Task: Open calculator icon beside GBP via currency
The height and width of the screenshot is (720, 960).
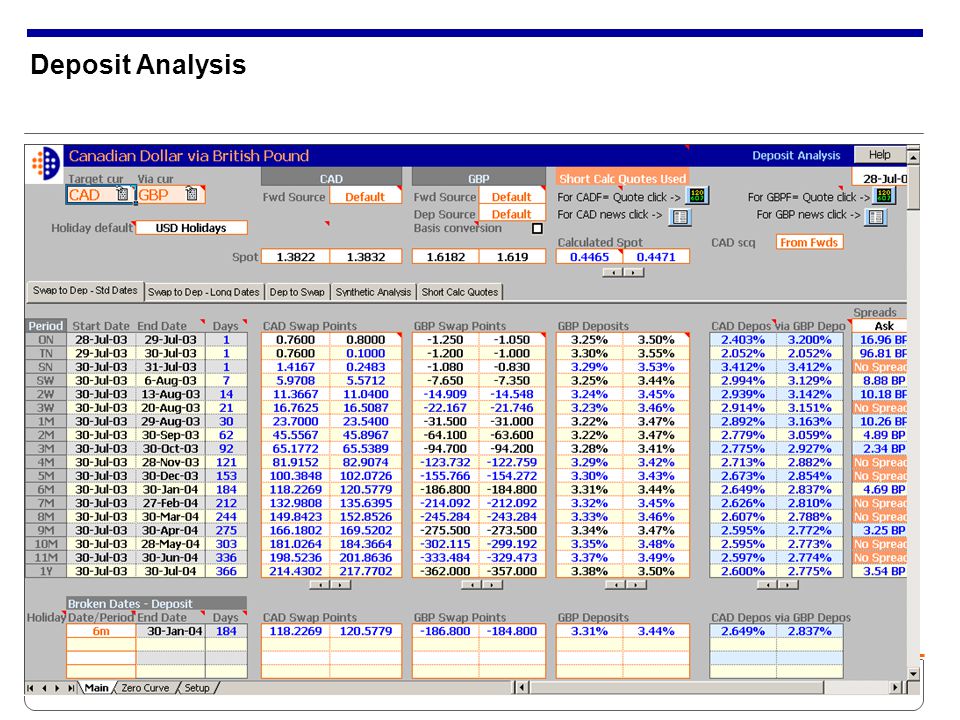Action: [x=192, y=195]
